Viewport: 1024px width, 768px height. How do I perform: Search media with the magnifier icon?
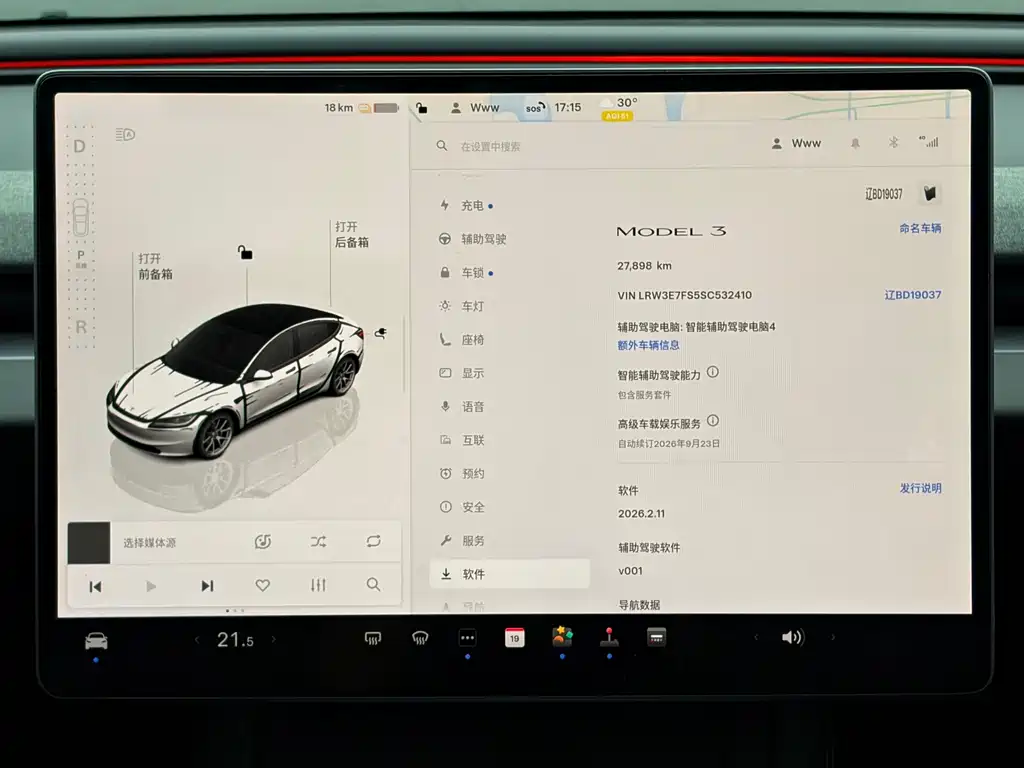374,584
